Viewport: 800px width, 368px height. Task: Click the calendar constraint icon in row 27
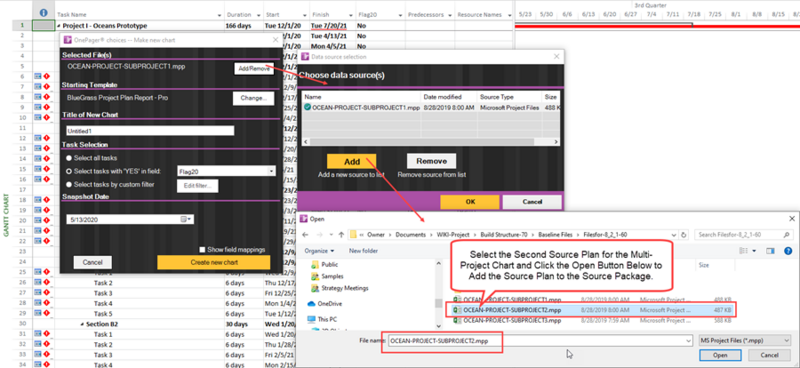point(38,292)
